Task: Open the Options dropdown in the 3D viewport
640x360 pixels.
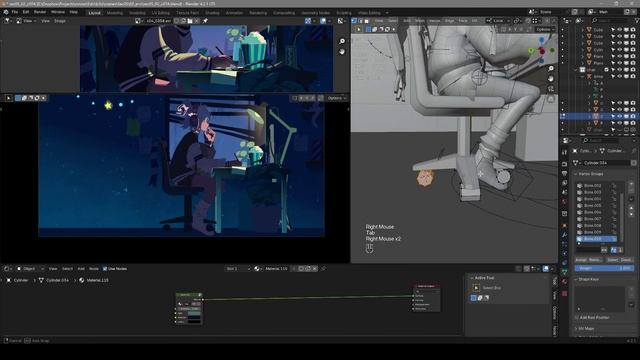Action: click(x=545, y=29)
